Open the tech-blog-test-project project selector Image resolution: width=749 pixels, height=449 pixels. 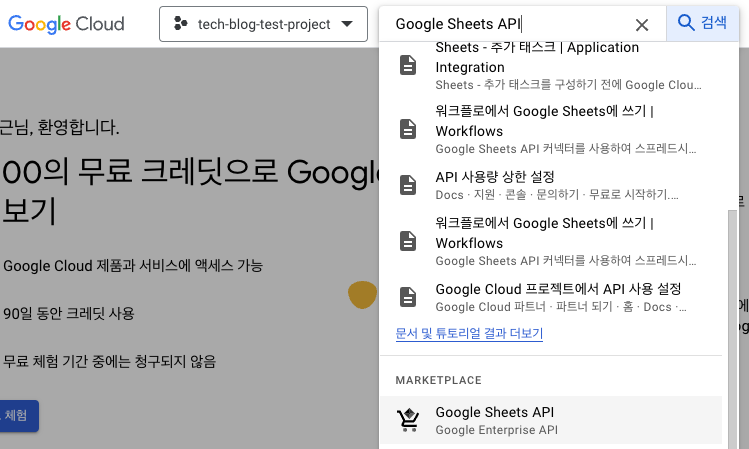(263, 24)
